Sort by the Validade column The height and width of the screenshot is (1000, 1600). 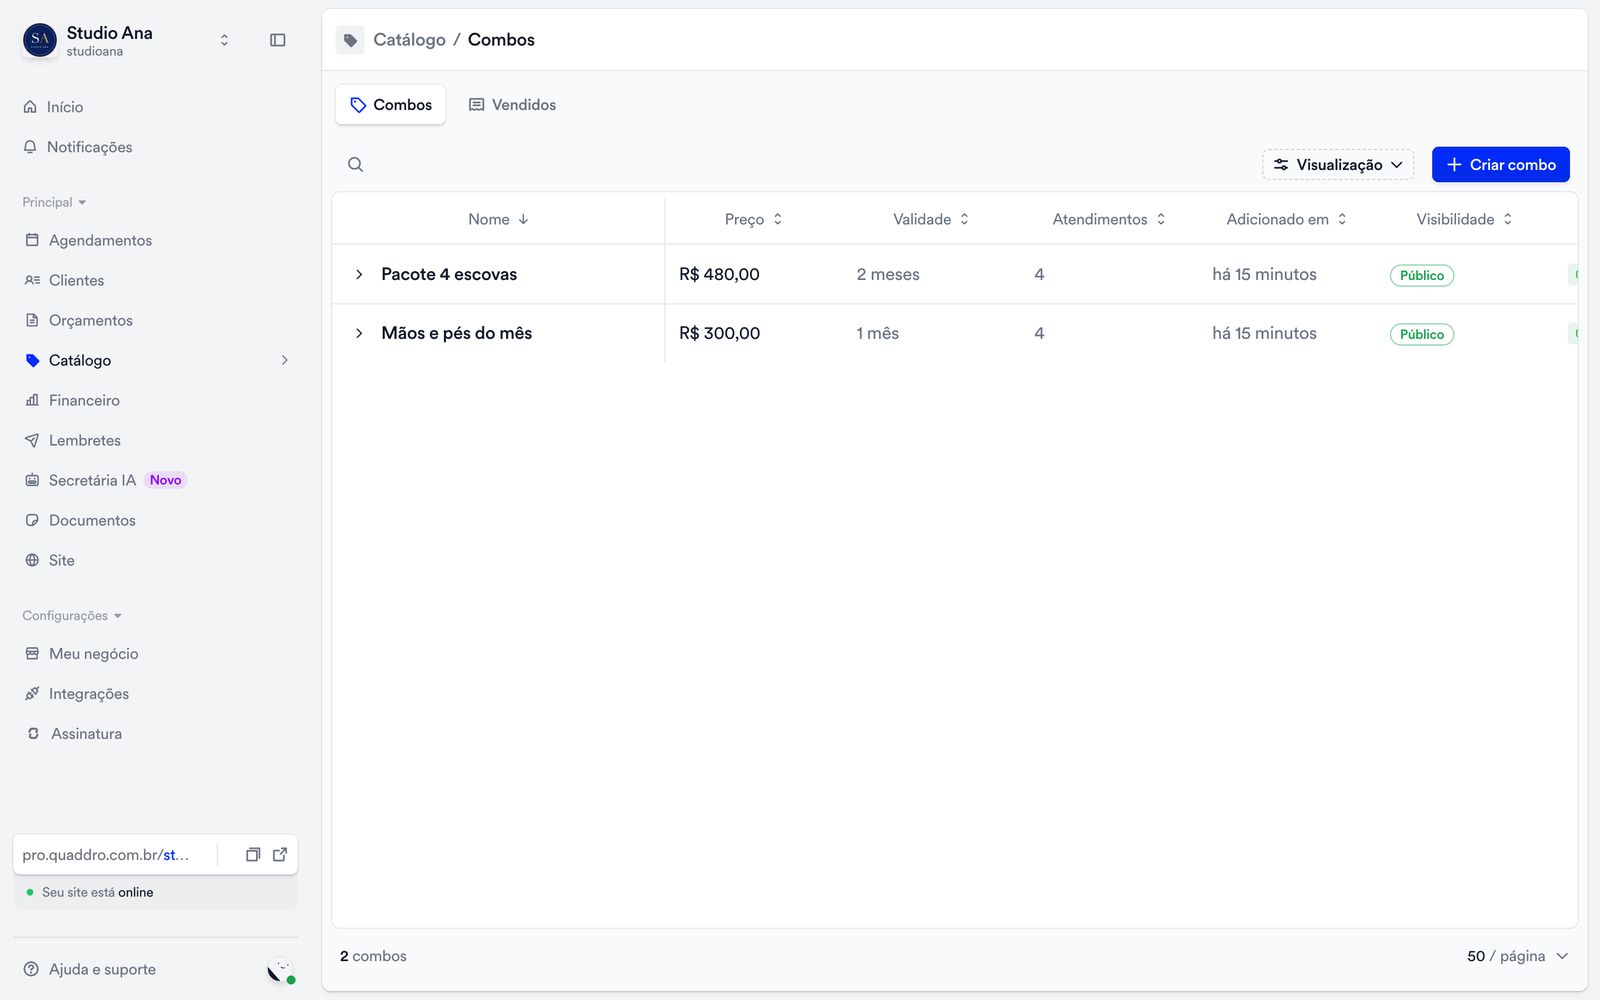pyautogui.click(x=931, y=219)
